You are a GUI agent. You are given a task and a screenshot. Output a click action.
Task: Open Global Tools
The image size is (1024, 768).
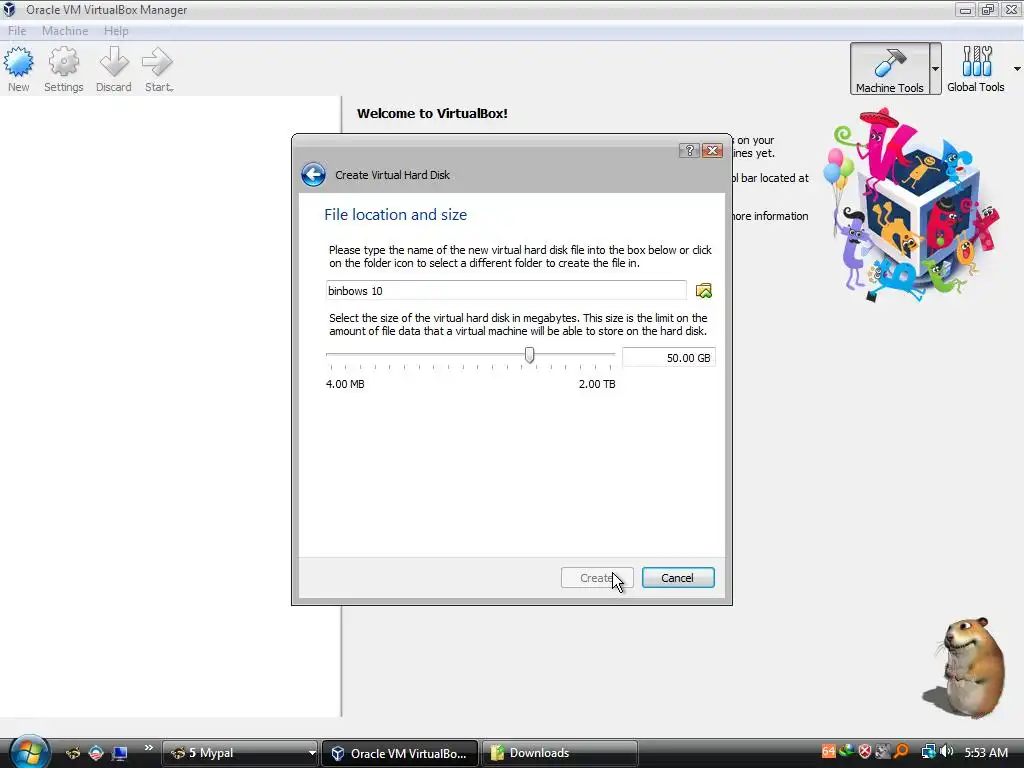point(976,69)
